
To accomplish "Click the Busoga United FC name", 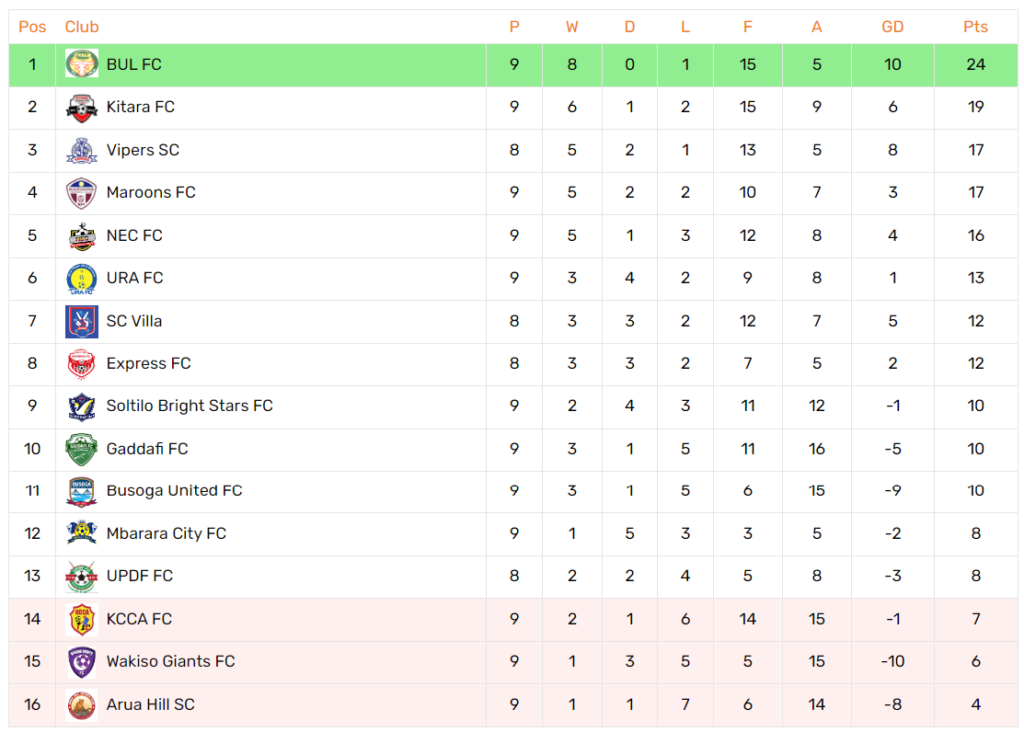I will coord(174,491).
